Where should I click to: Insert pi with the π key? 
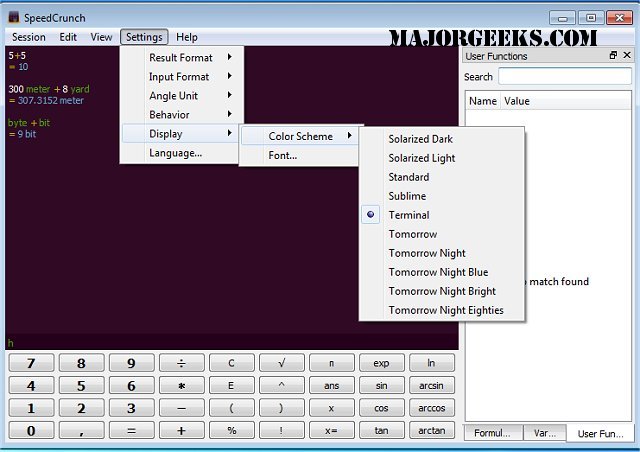pos(331,363)
